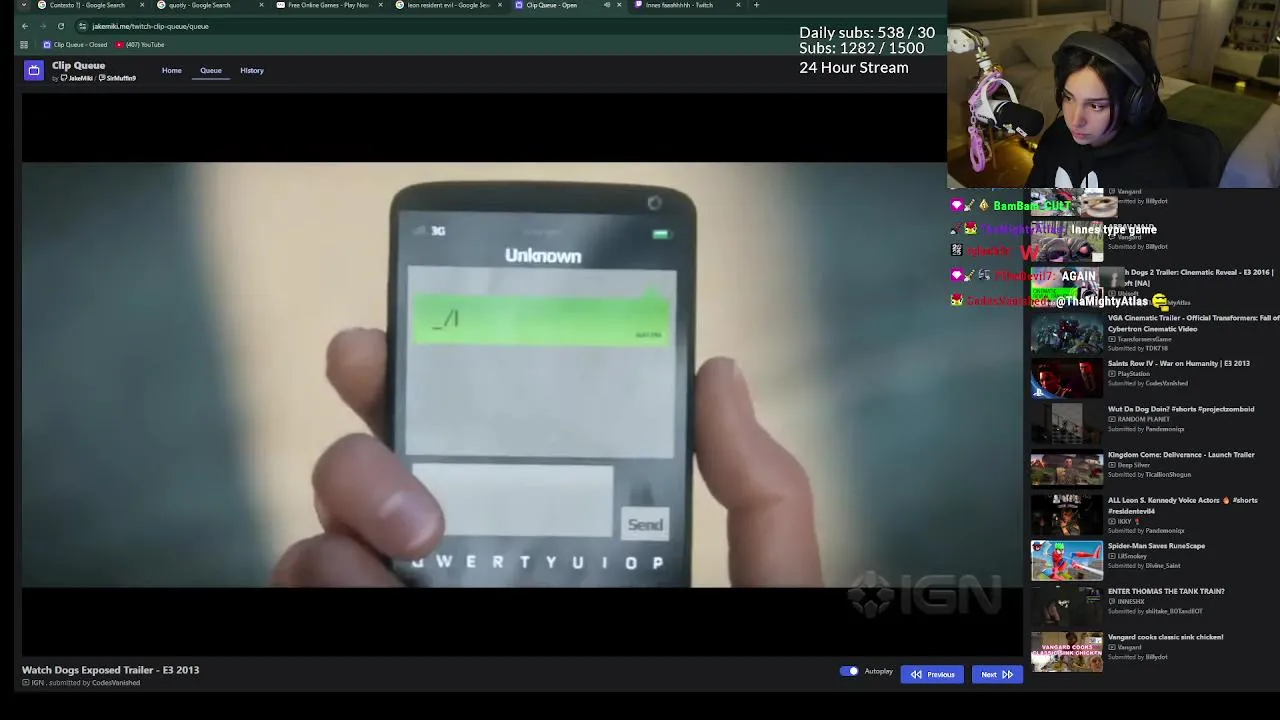This screenshot has height=720, width=1280.
Task: Open the Kingdom Come: Deliverance thumbnail
Action: (x=1067, y=469)
